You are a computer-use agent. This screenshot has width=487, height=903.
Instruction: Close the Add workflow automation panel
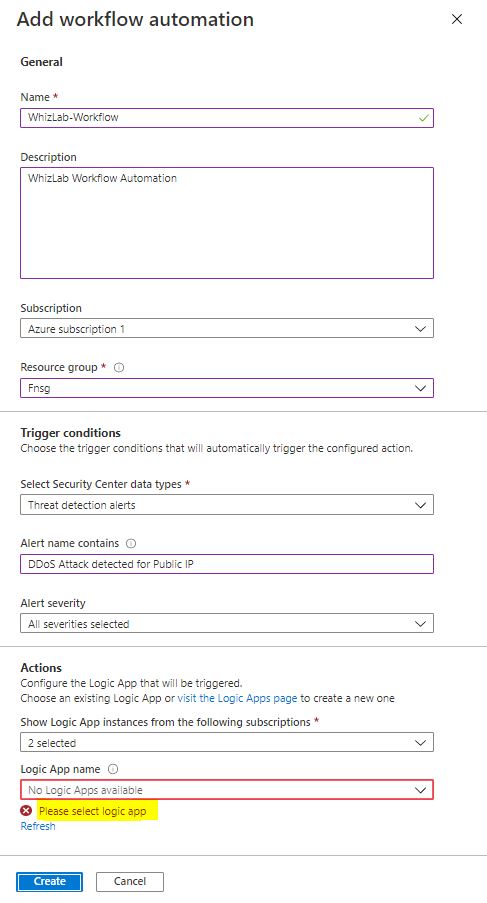click(x=456, y=20)
